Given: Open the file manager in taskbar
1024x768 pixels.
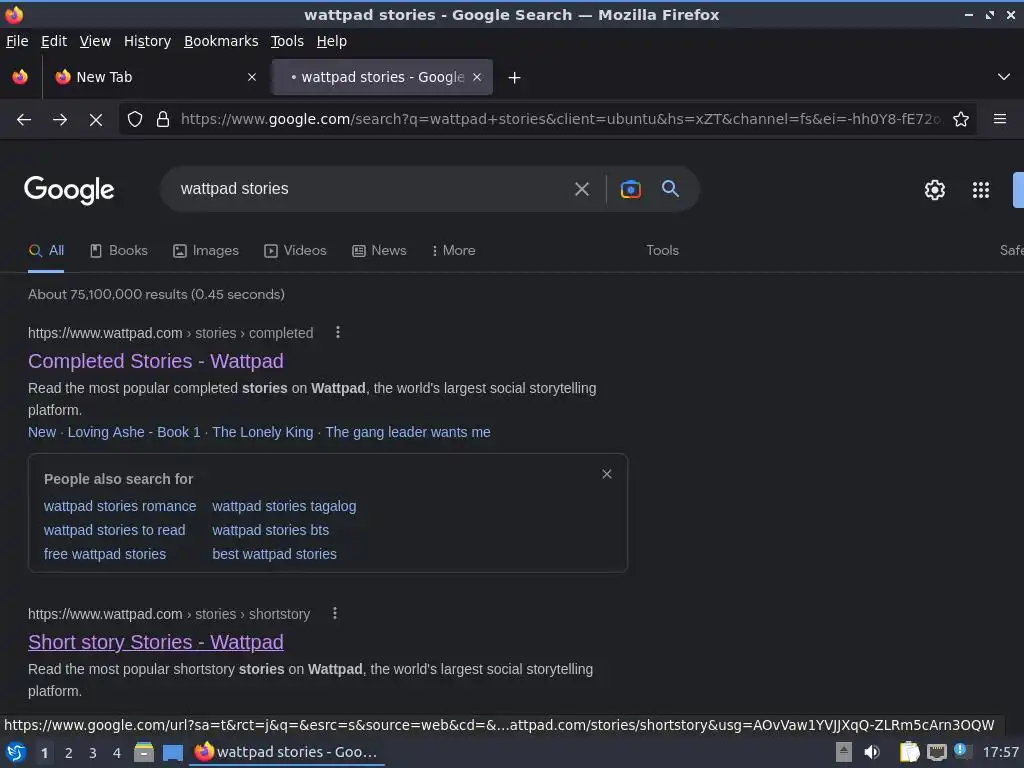Looking at the screenshot, I should pyautogui.click(x=144, y=752).
